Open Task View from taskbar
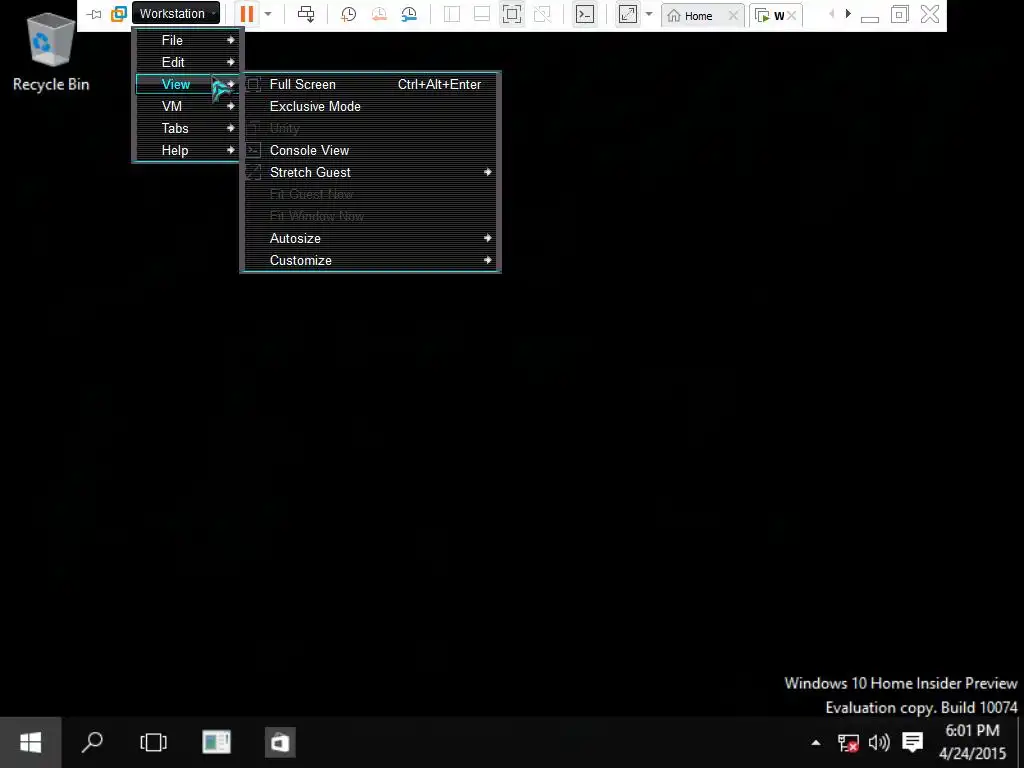This screenshot has width=1024, height=768. click(153, 743)
